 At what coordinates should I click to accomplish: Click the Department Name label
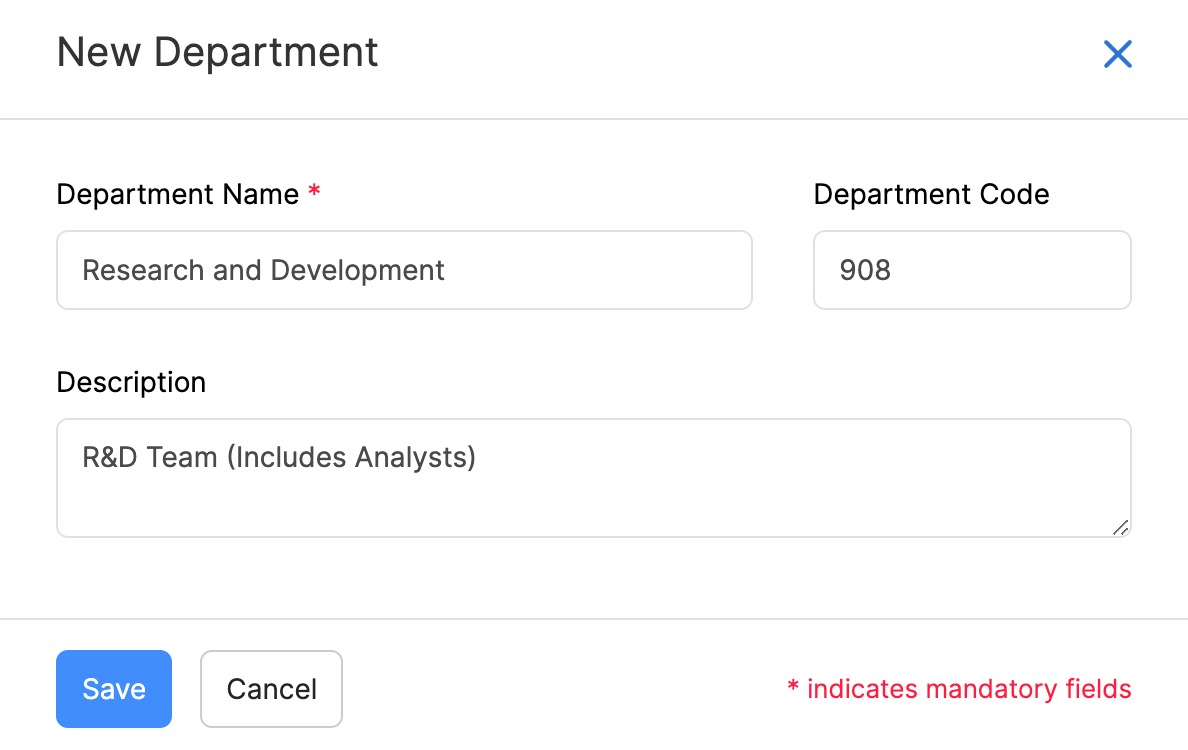178,195
